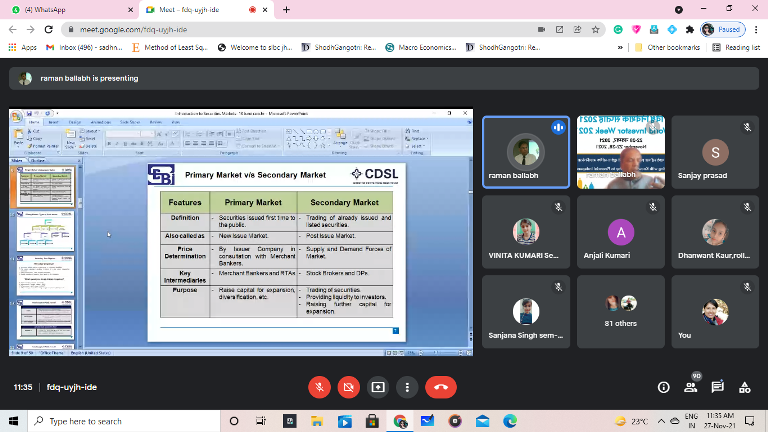Screen dimensions: 768x432
Task: Open Task View from the taskbar
Action: pyautogui.click(x=261, y=421)
